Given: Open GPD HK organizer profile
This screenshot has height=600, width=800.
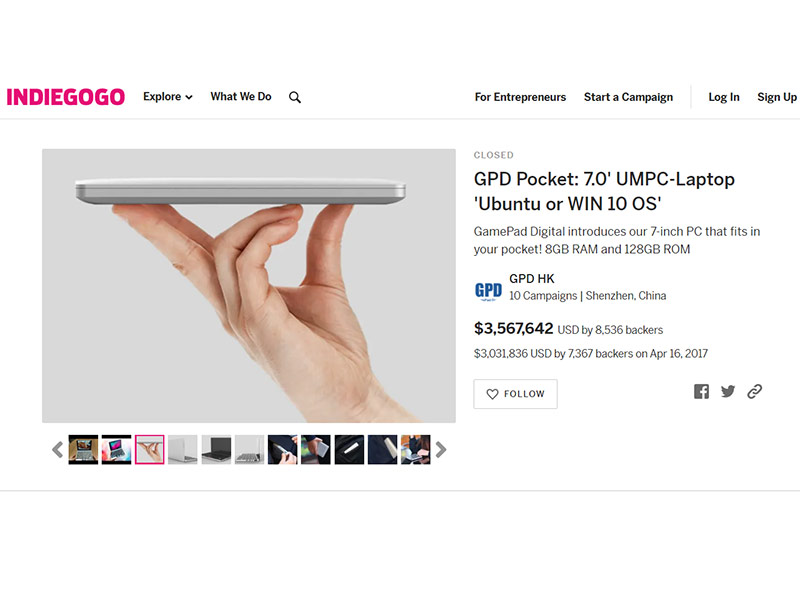Looking at the screenshot, I should (x=532, y=279).
